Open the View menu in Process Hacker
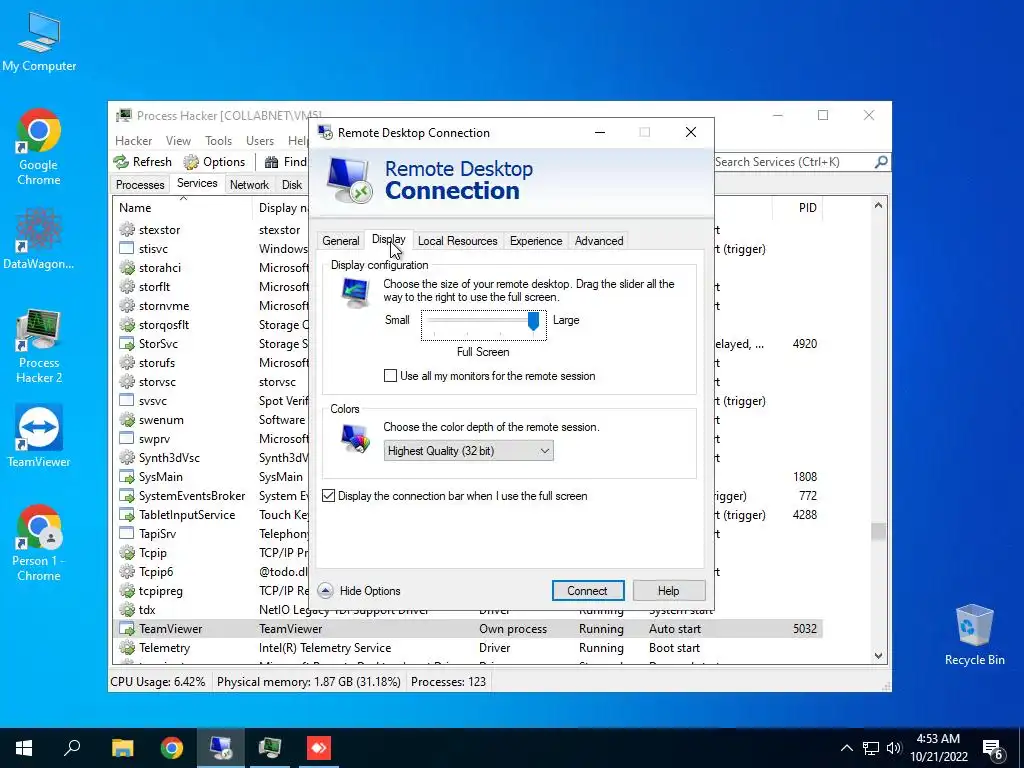 point(178,141)
